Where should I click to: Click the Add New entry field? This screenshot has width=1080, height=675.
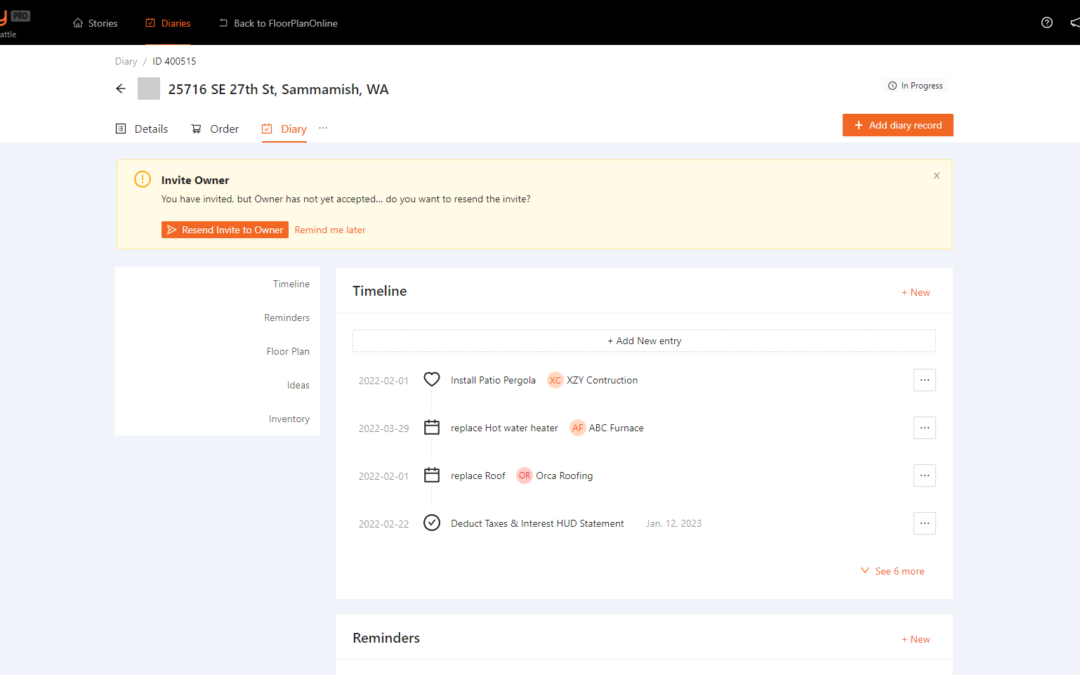point(644,340)
